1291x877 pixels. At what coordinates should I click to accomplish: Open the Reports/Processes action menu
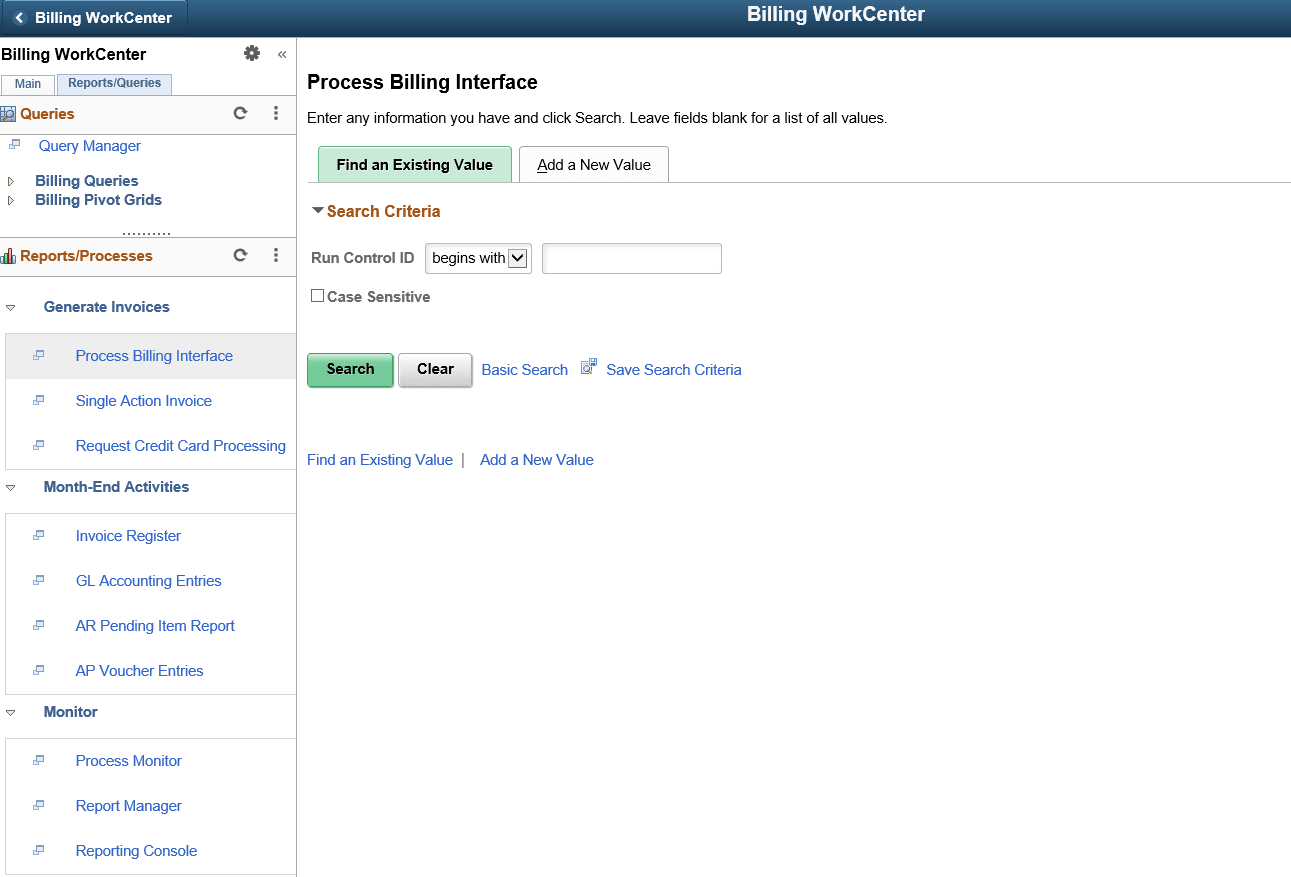276,256
